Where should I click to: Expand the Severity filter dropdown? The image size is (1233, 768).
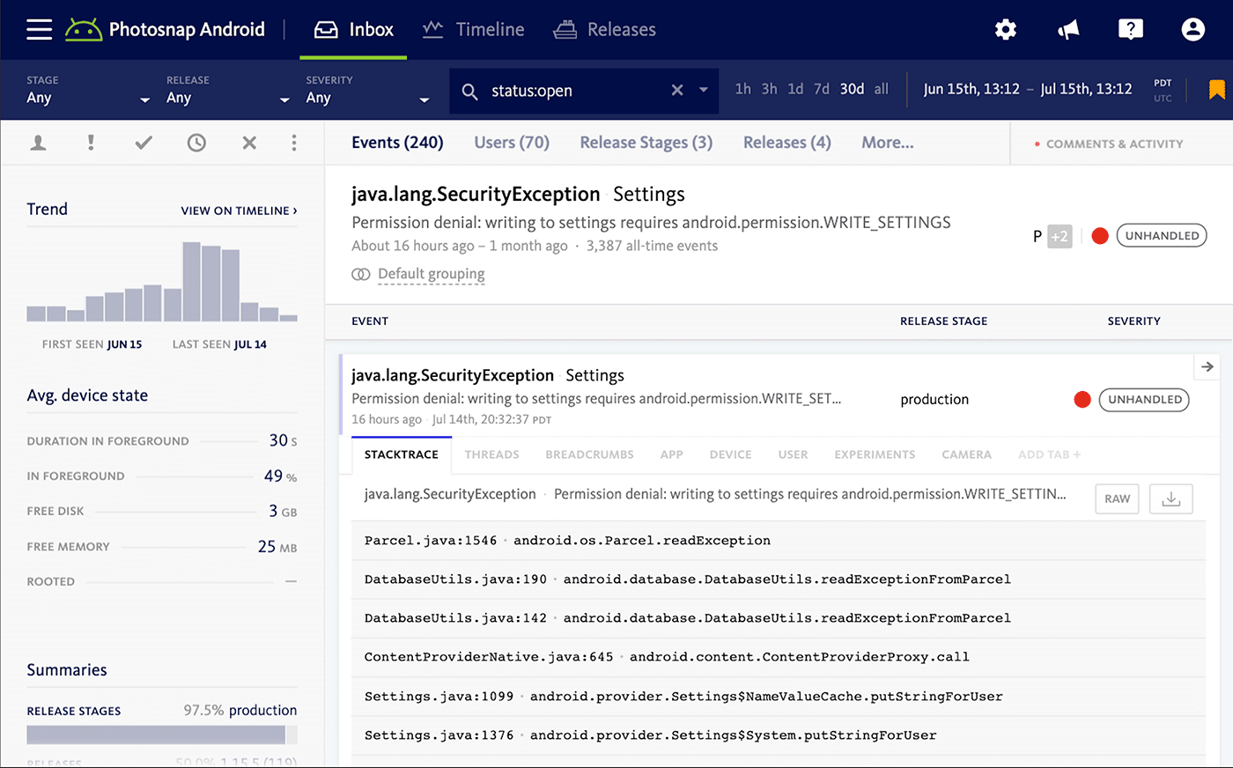(x=368, y=90)
